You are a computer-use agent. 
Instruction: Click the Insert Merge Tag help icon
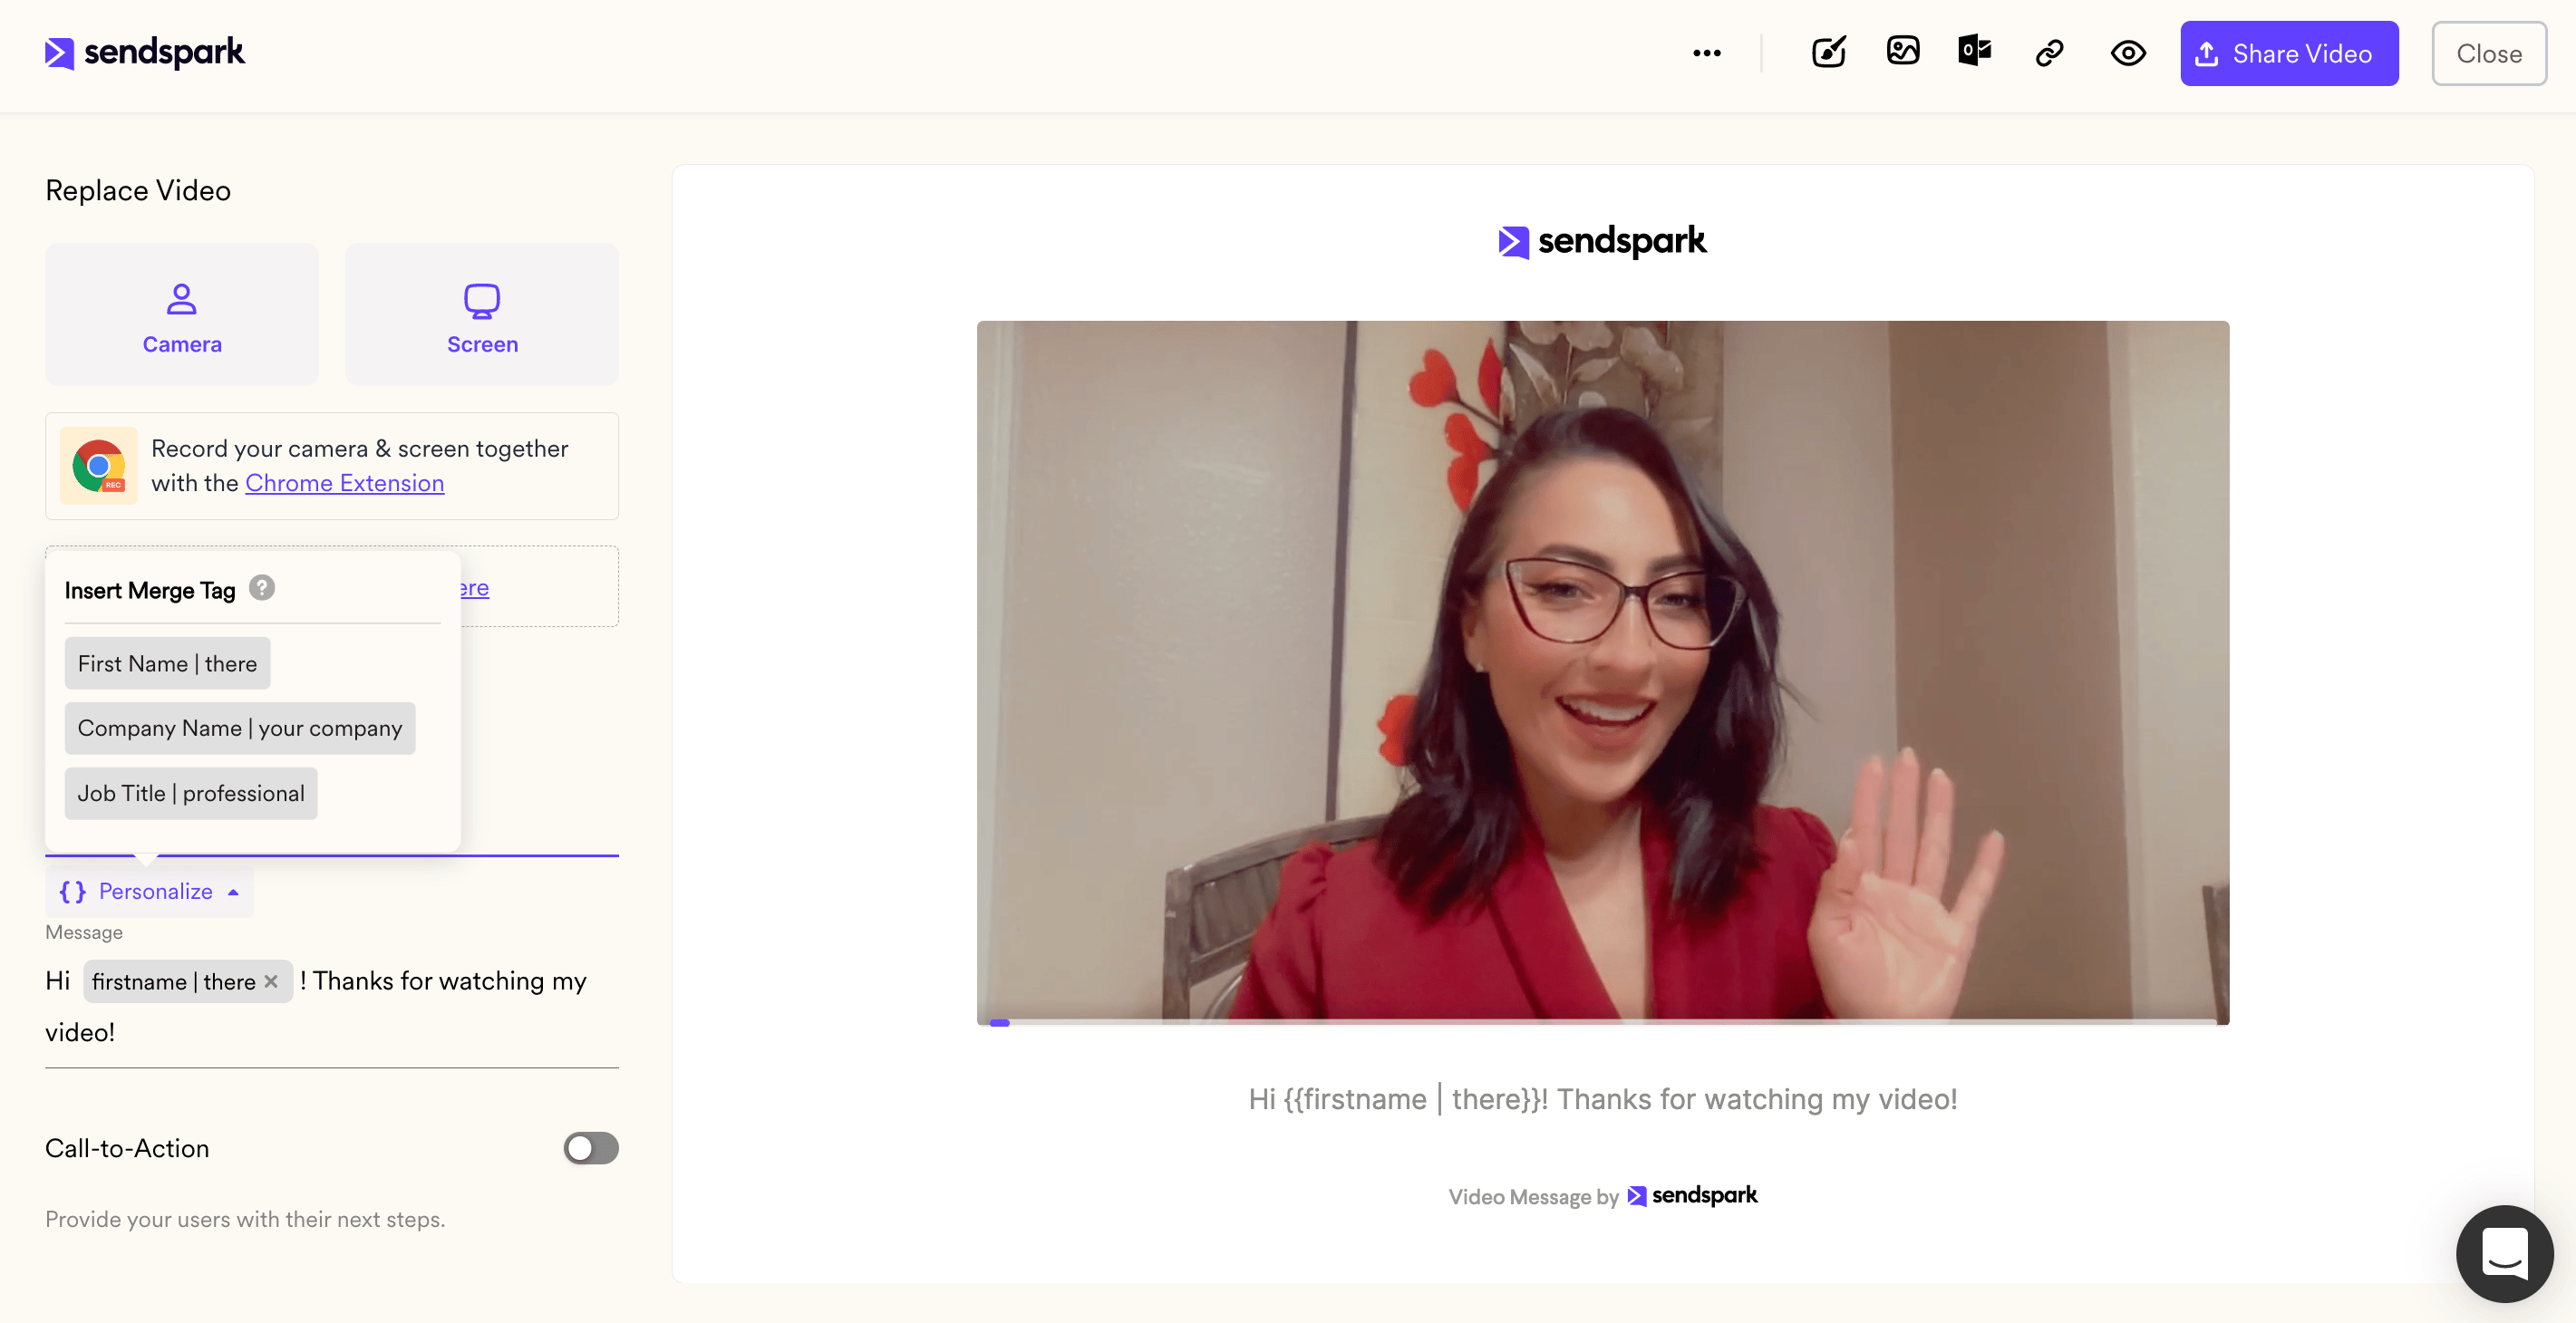262,588
